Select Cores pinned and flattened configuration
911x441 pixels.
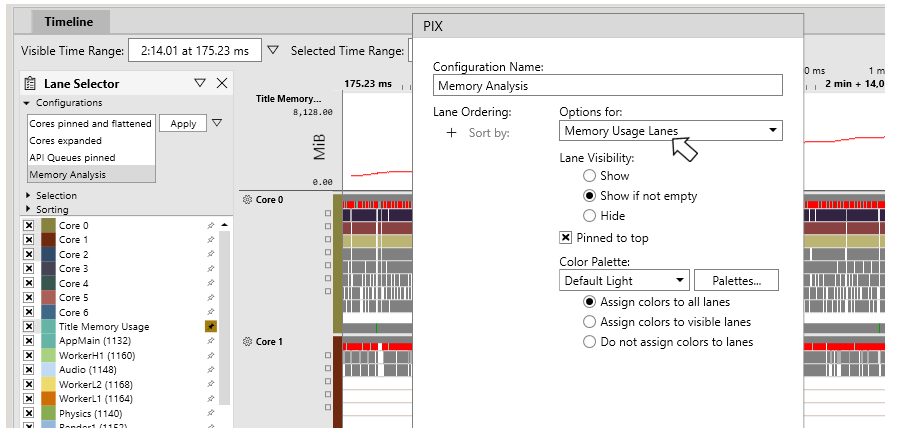91,124
